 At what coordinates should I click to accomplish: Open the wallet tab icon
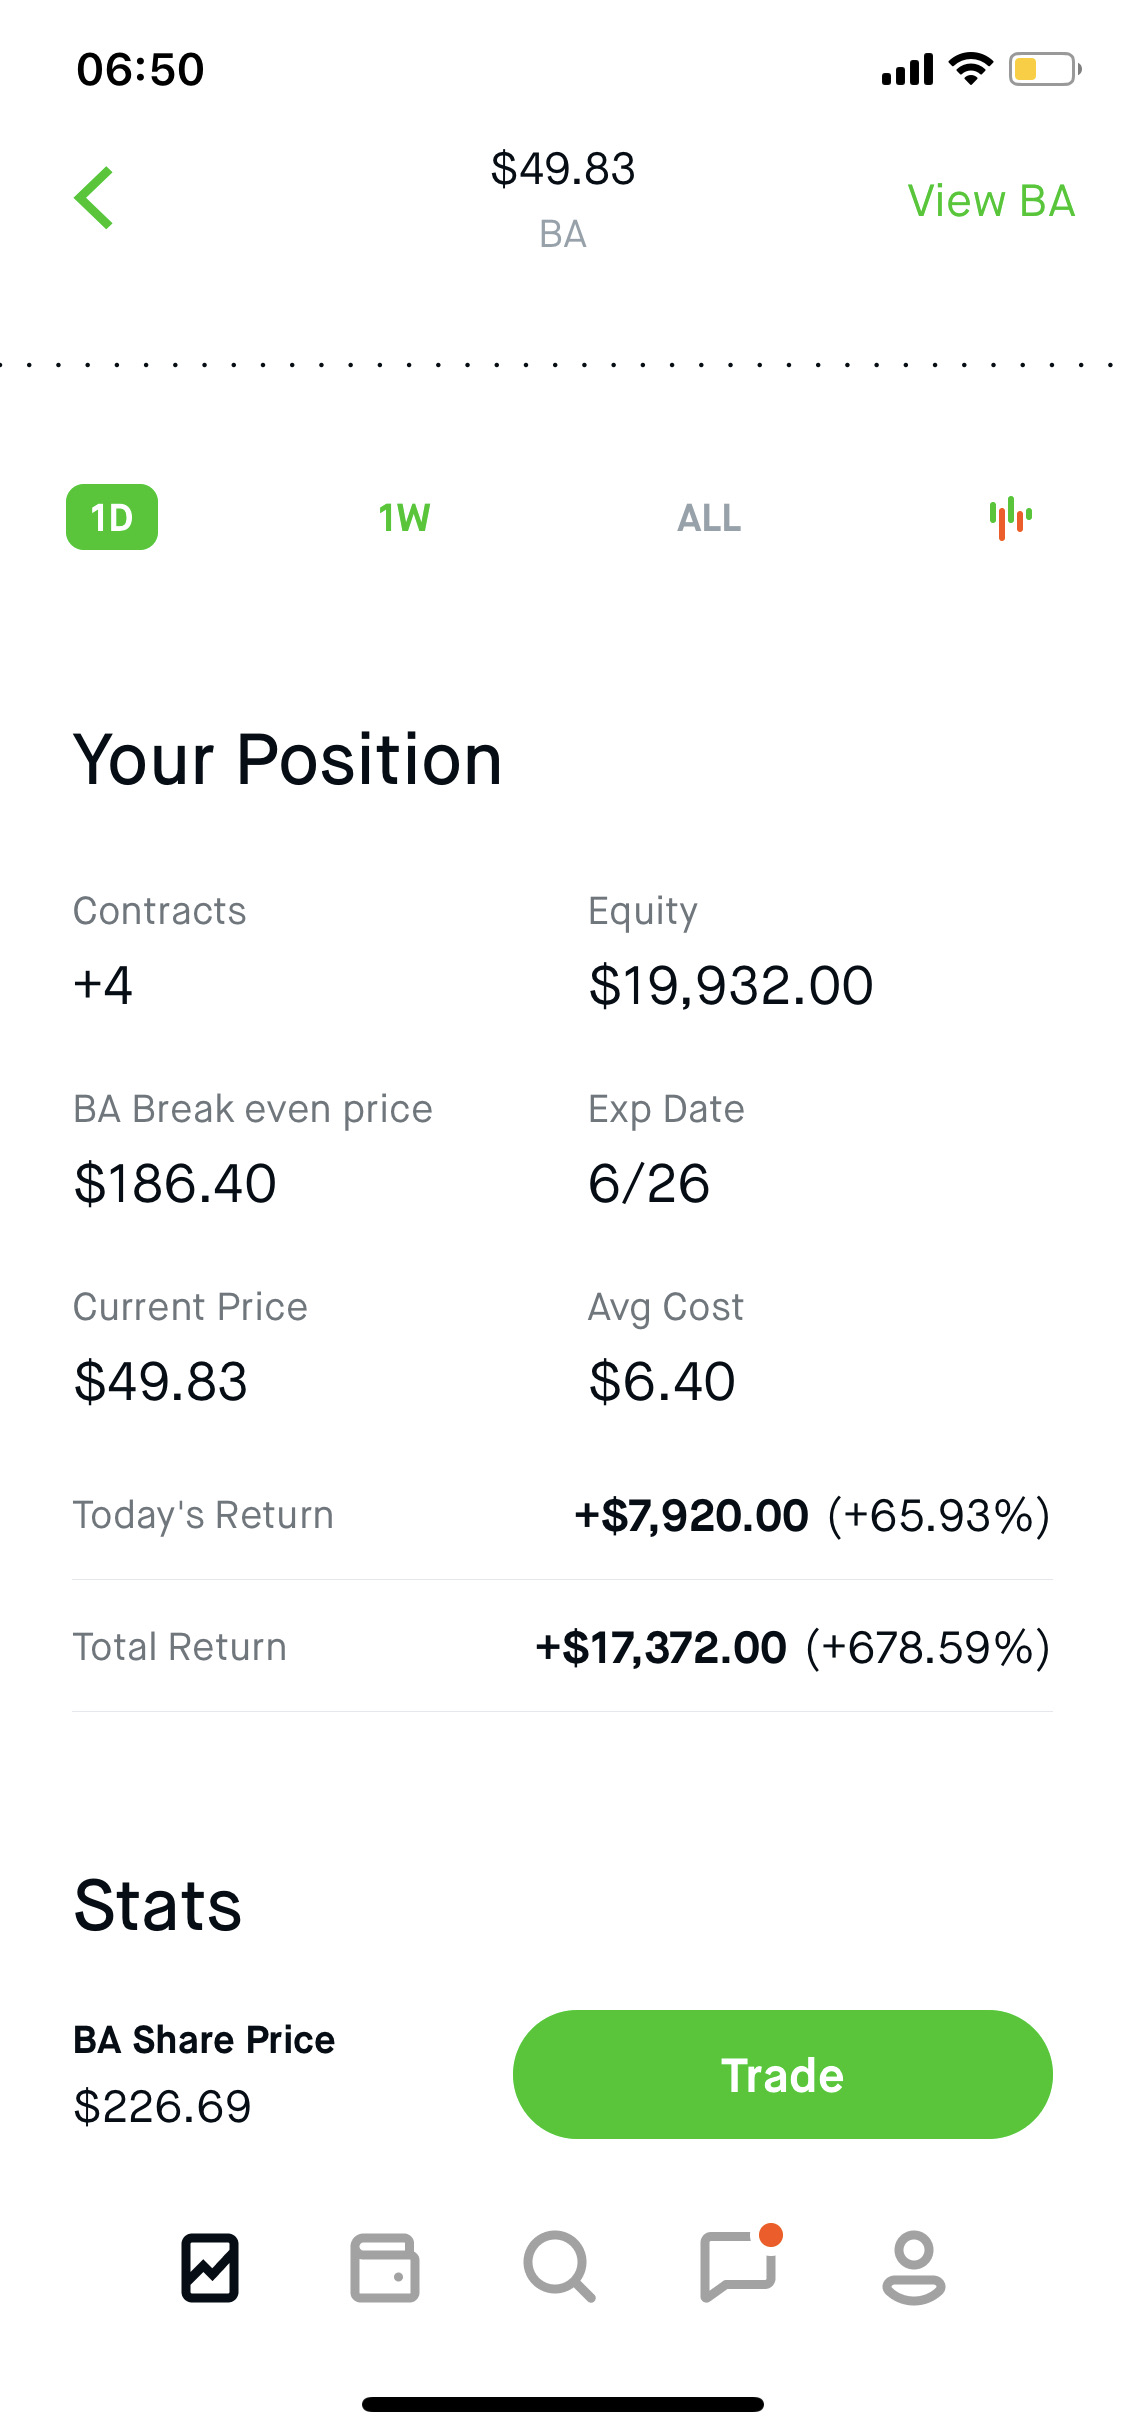385,2267
